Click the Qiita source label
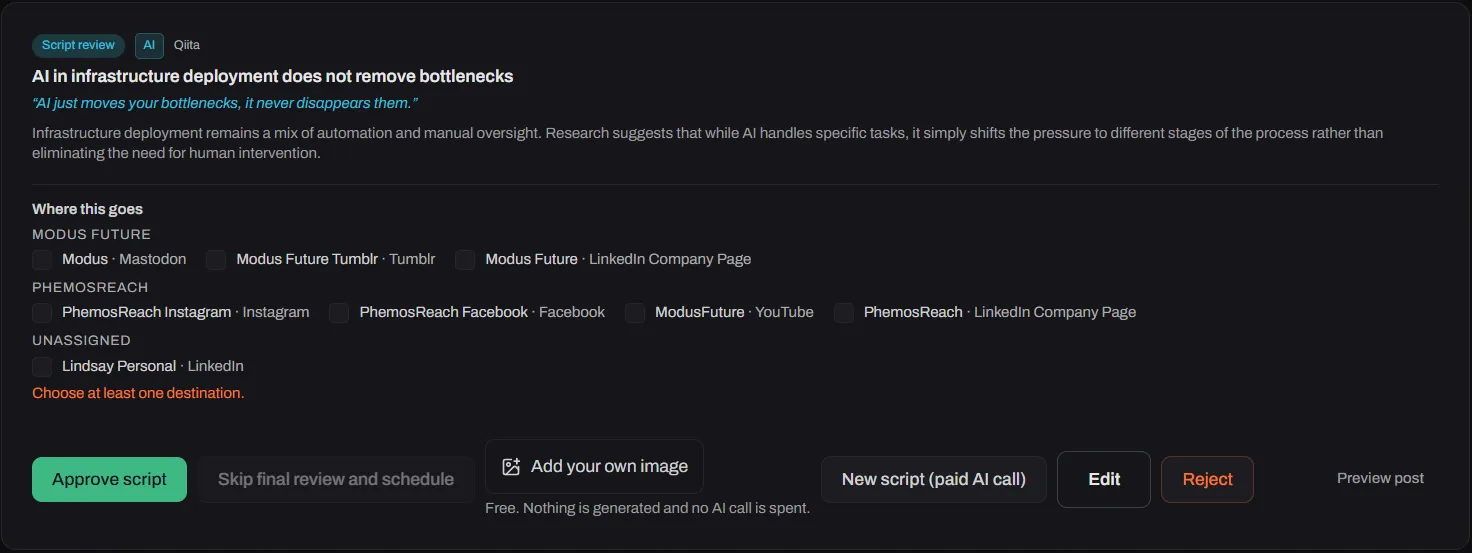 click(x=187, y=45)
